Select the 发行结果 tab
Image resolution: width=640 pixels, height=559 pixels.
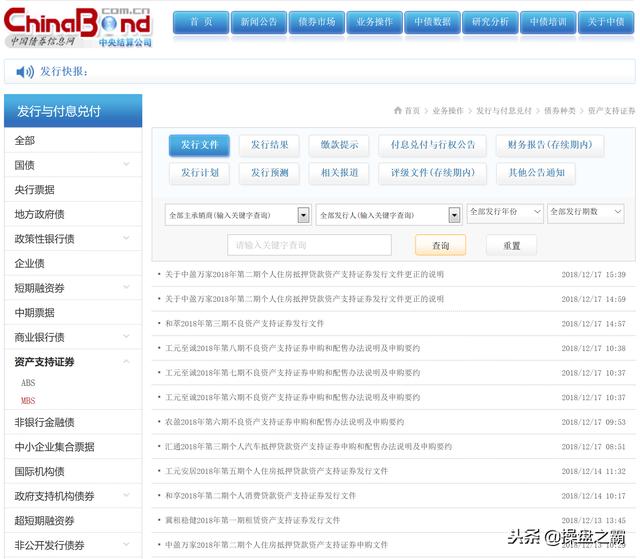(269, 145)
